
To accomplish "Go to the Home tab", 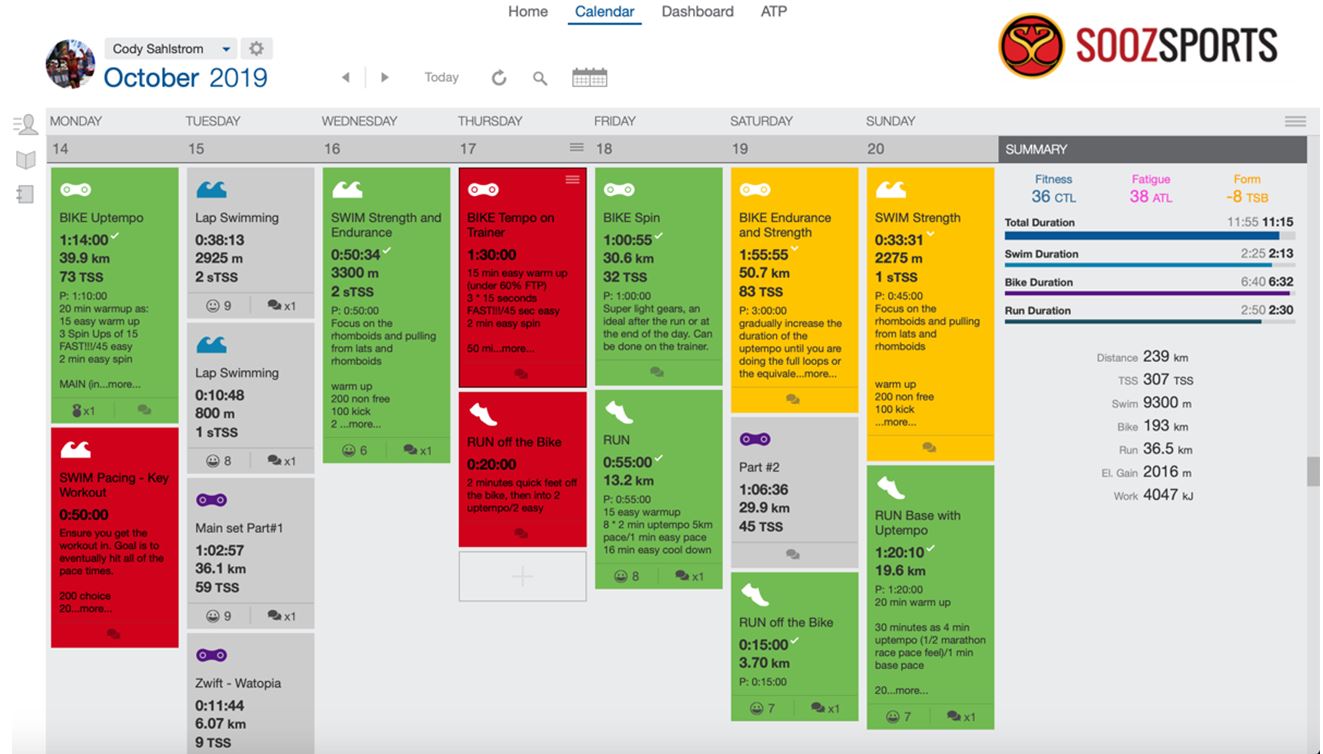I will (x=527, y=12).
